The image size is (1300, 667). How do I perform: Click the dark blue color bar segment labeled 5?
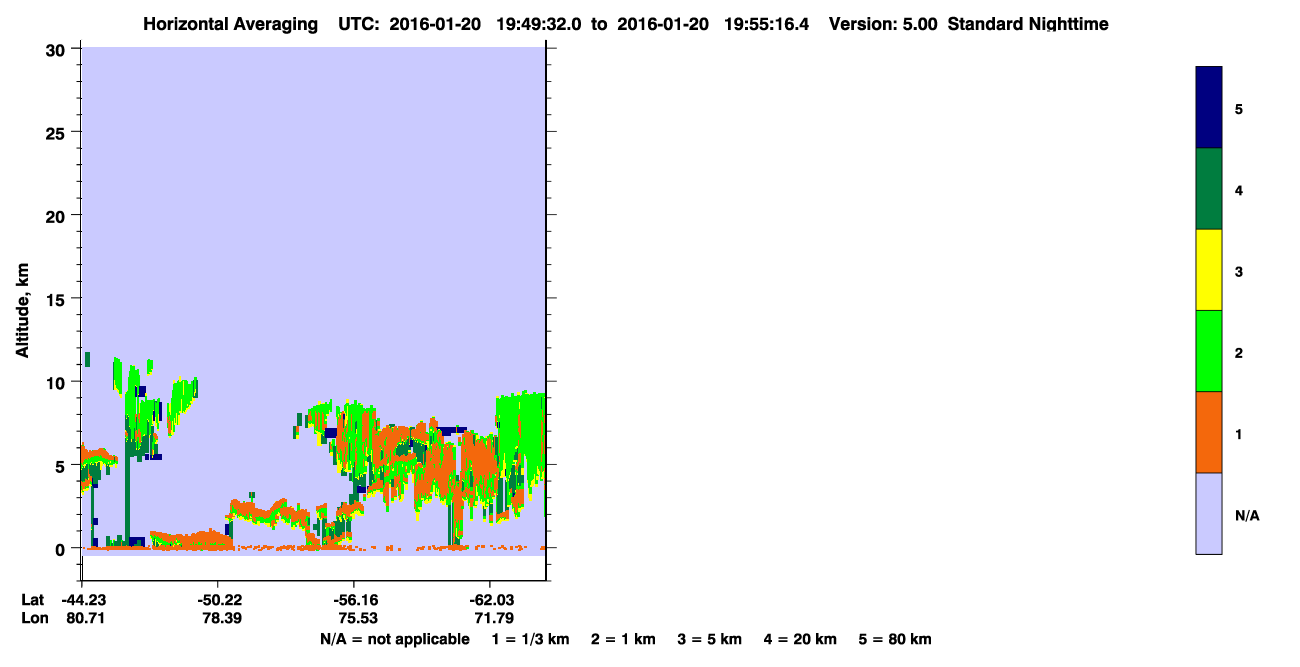coord(1209,108)
